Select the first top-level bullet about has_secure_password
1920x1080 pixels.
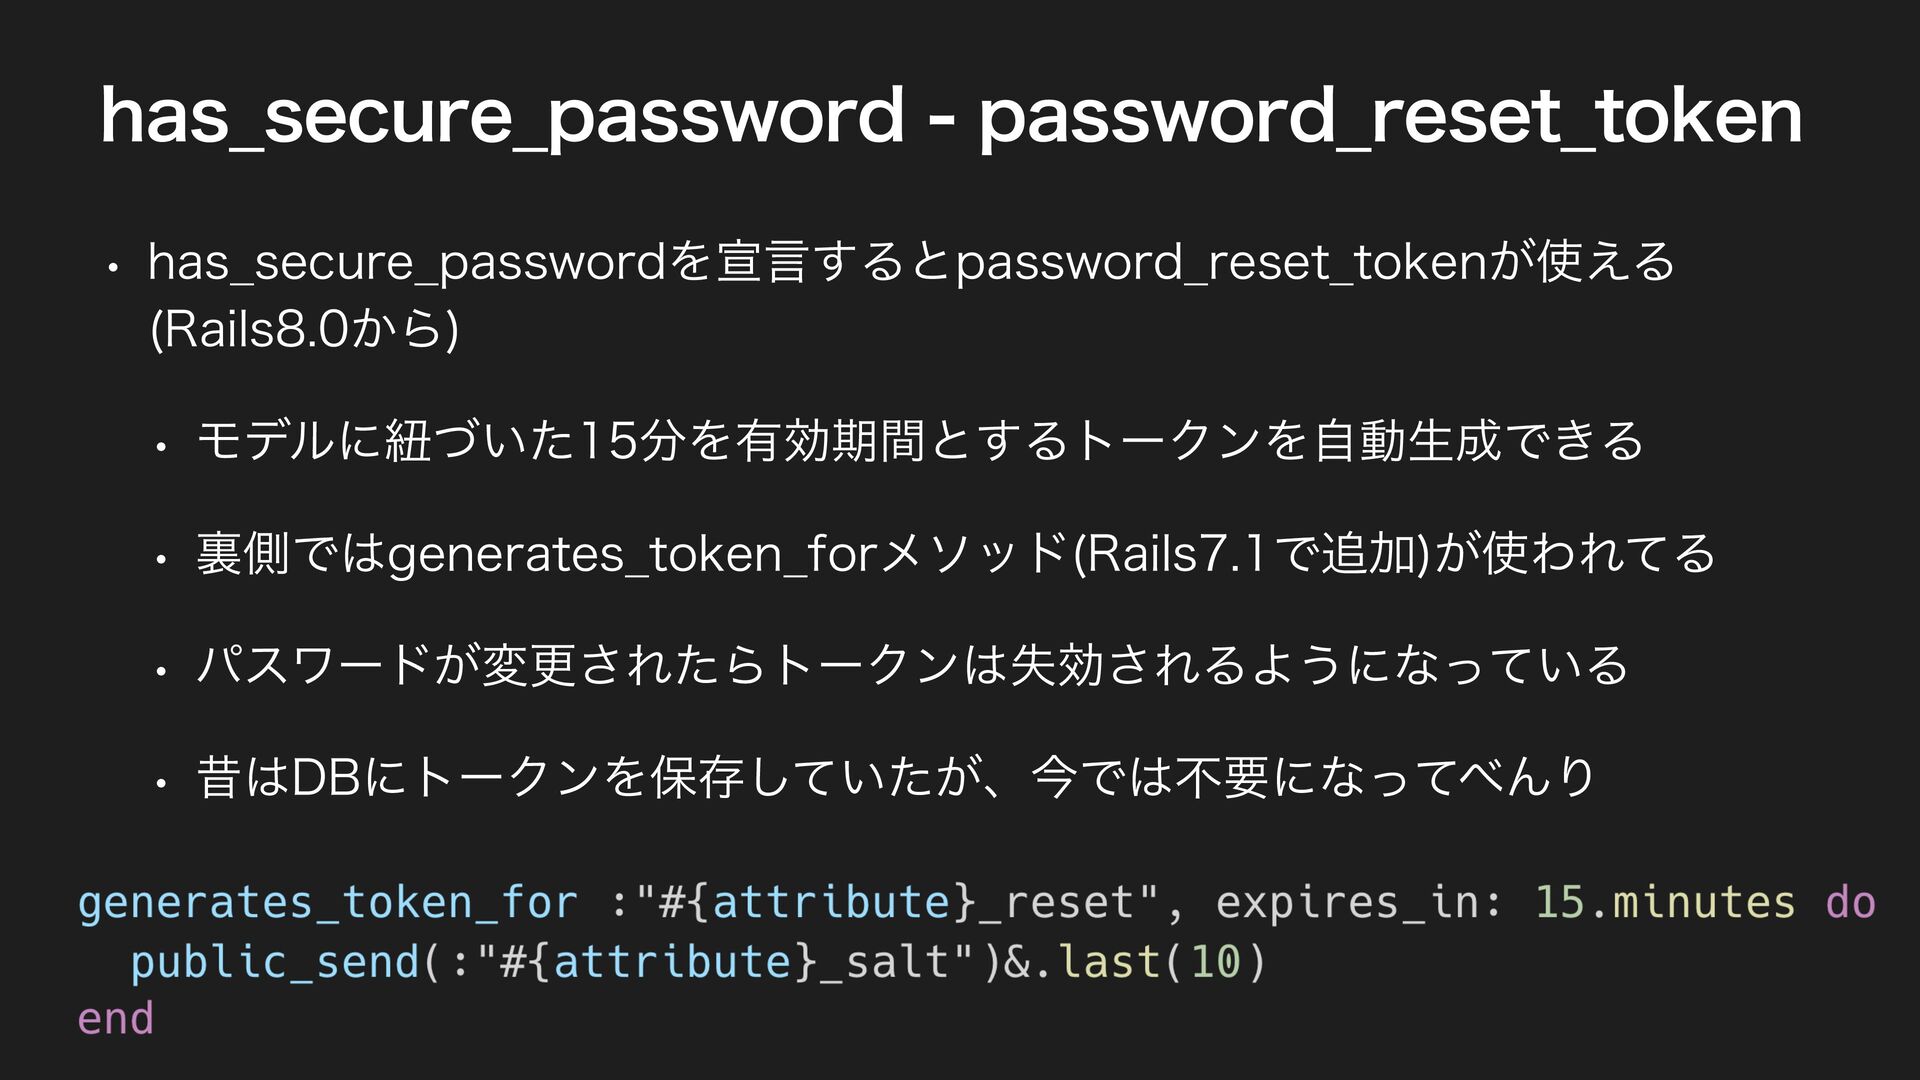point(911,296)
